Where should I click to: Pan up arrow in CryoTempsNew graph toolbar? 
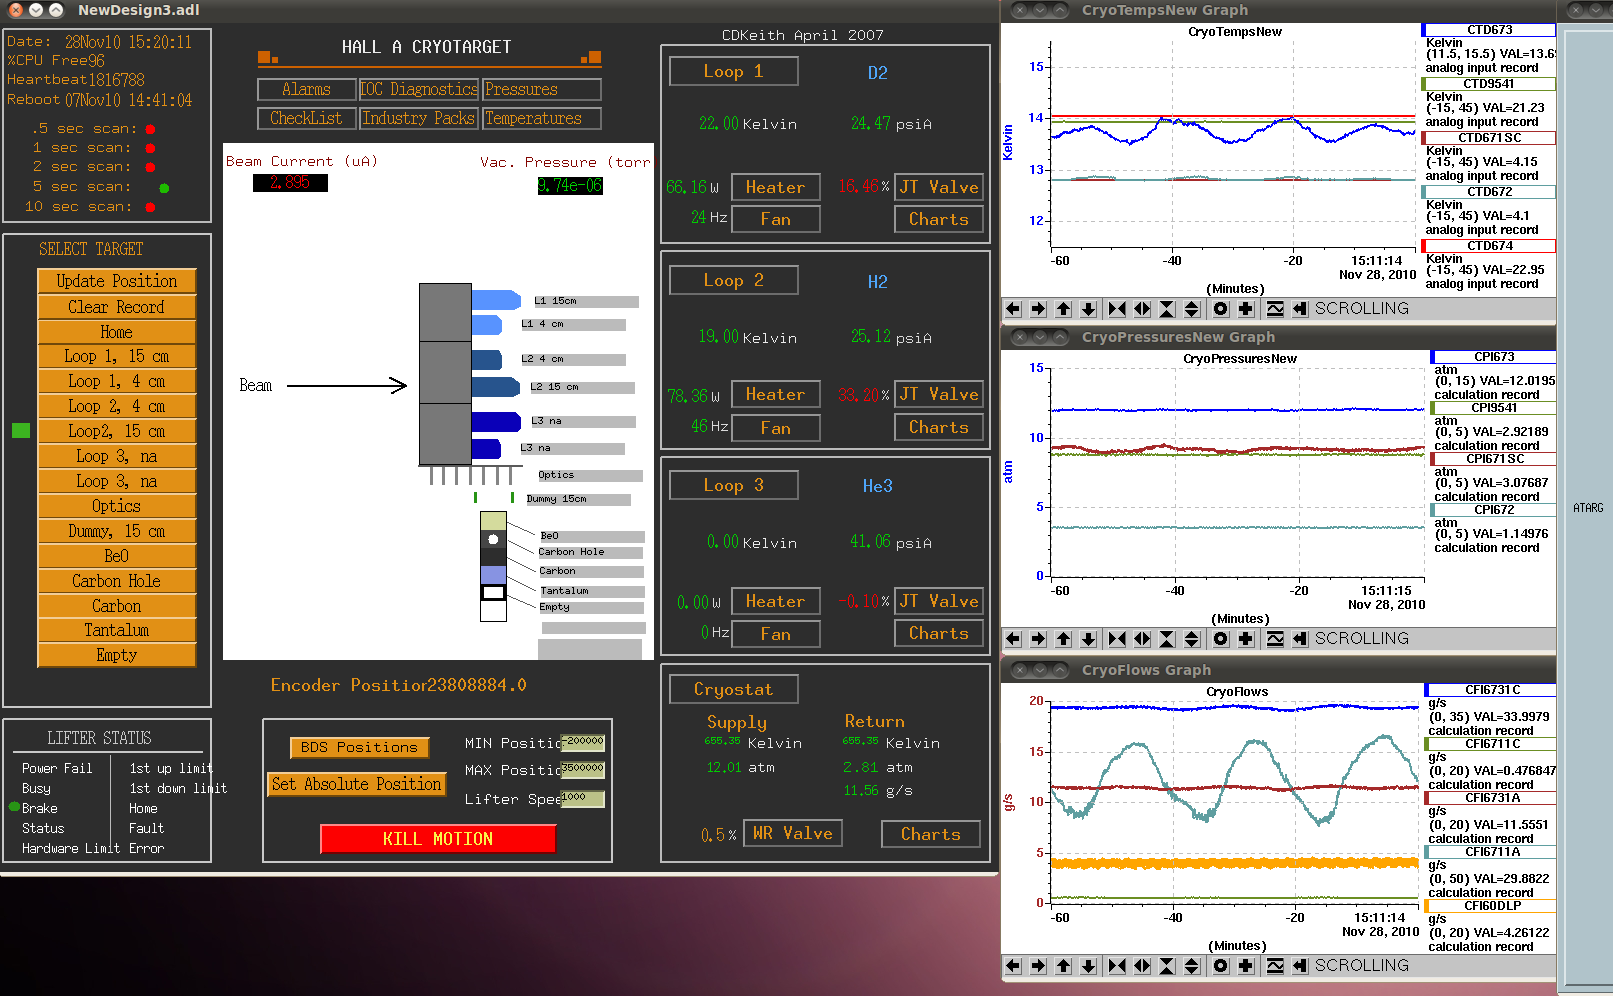[1064, 309]
